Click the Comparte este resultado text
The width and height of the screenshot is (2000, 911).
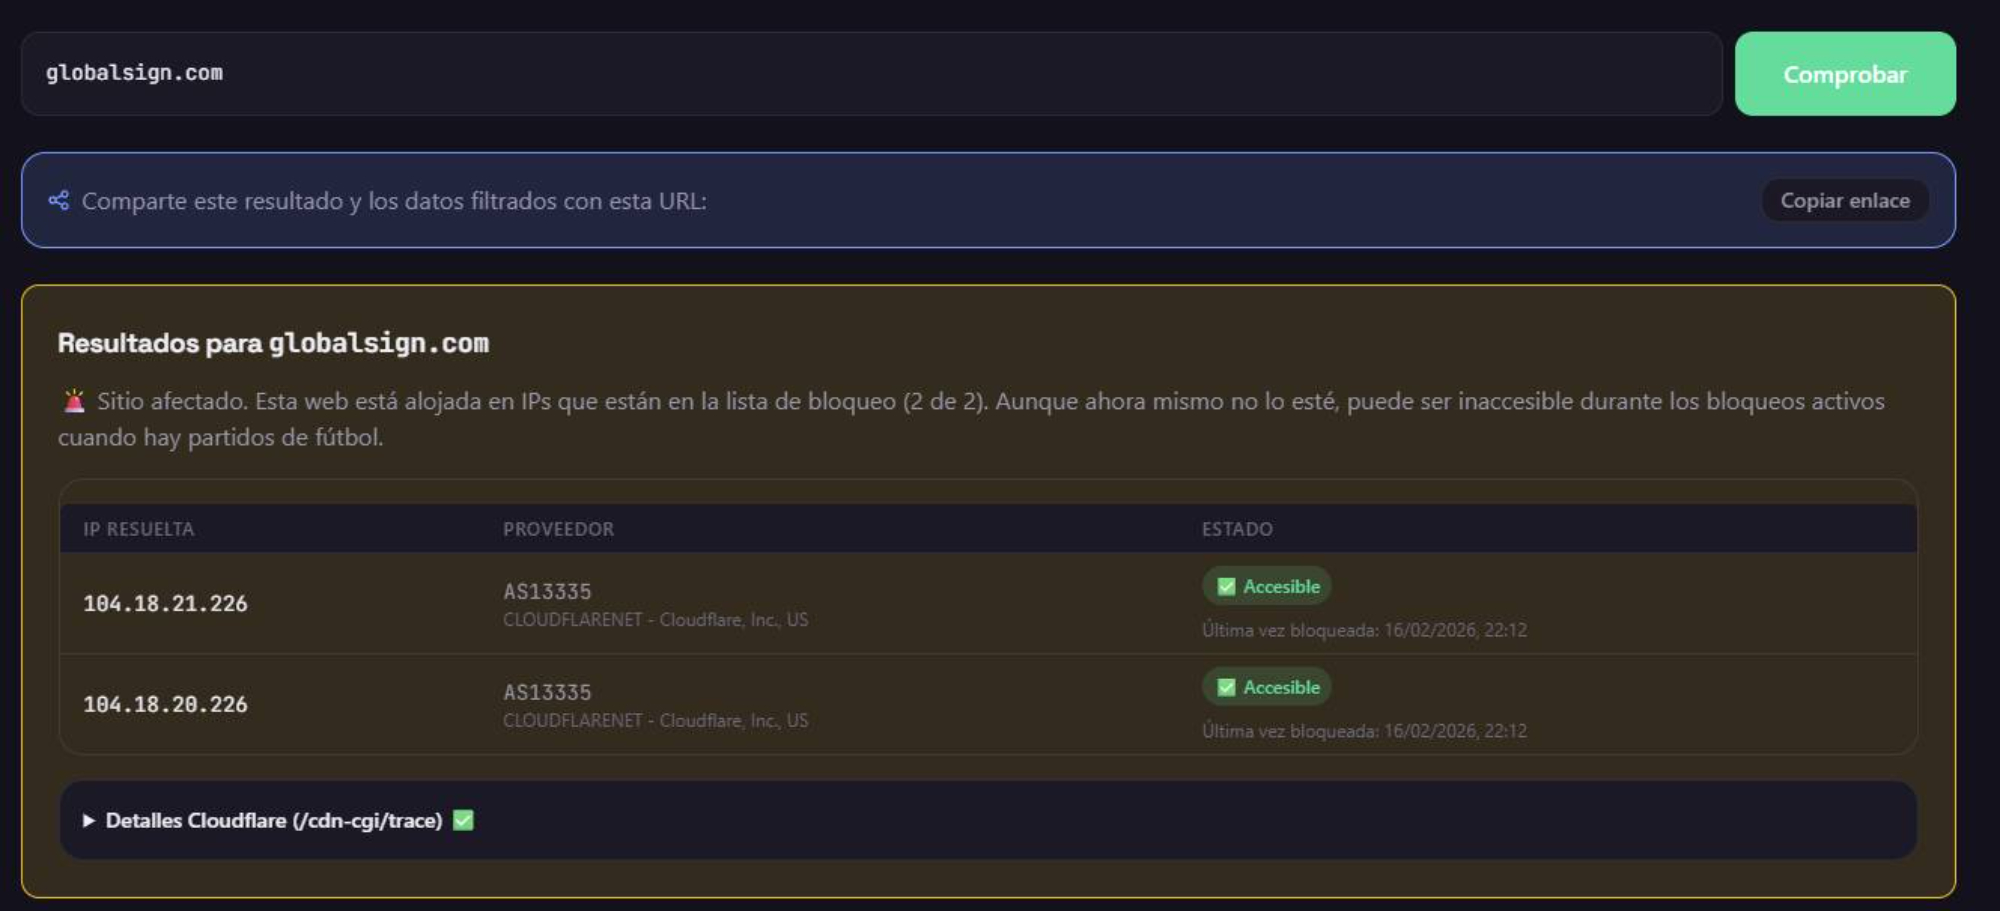[394, 201]
